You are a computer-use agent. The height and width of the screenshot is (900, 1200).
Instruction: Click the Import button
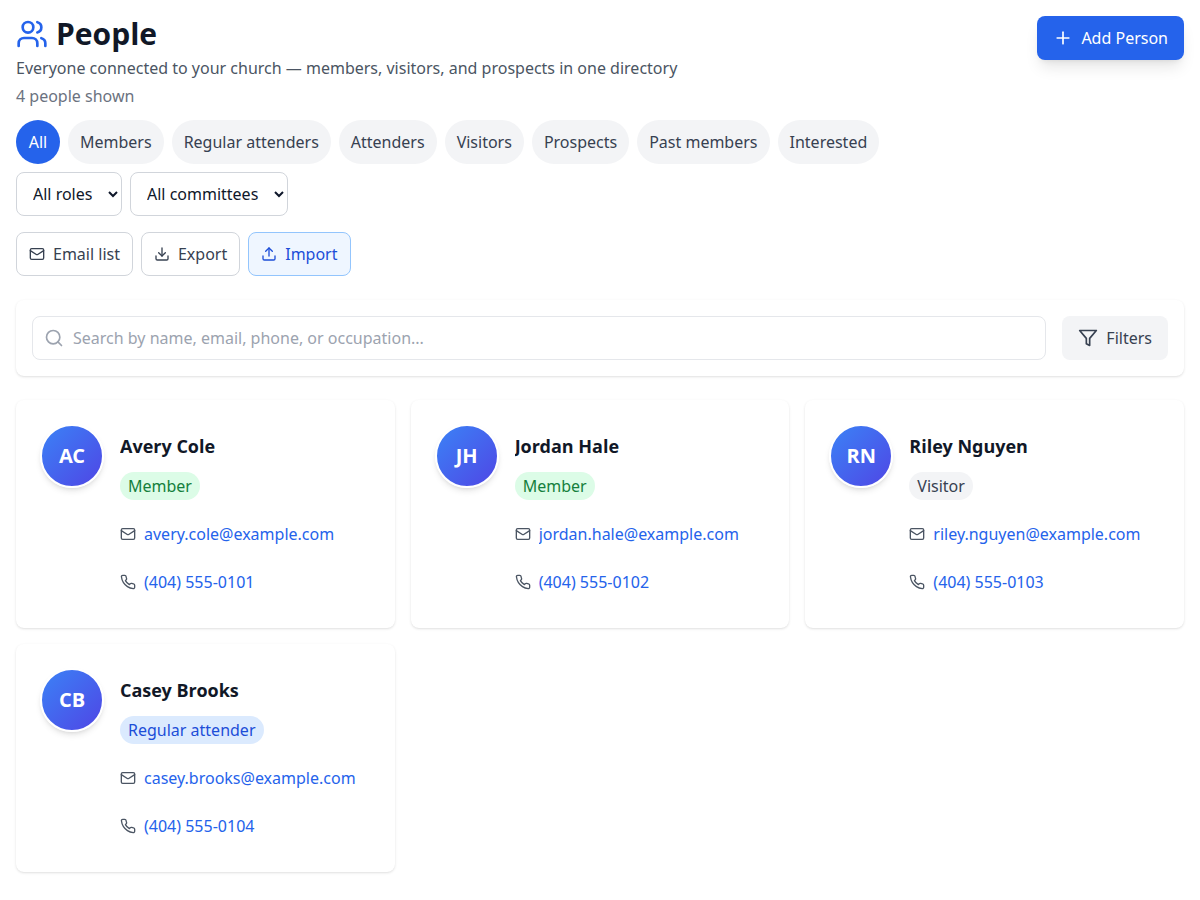(x=299, y=254)
